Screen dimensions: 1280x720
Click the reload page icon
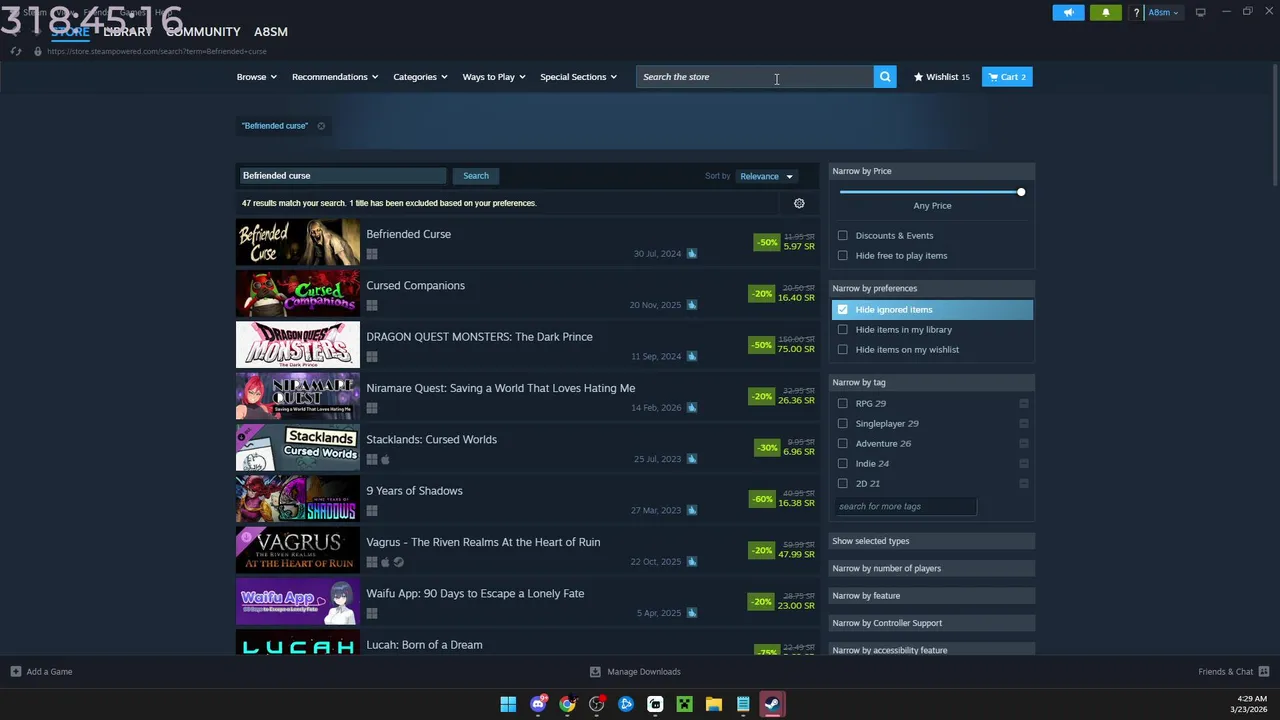tap(17, 51)
